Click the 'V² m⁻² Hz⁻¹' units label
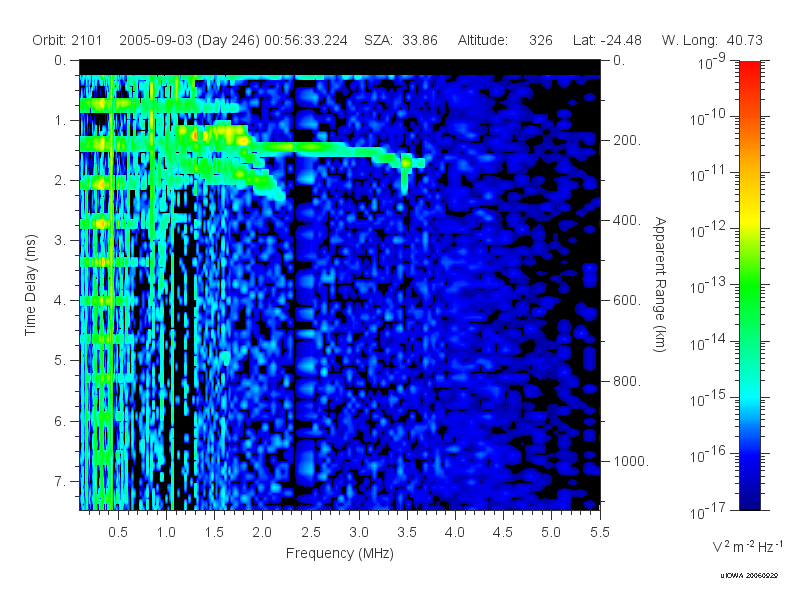Screen dimensions: 800x600 [747, 546]
